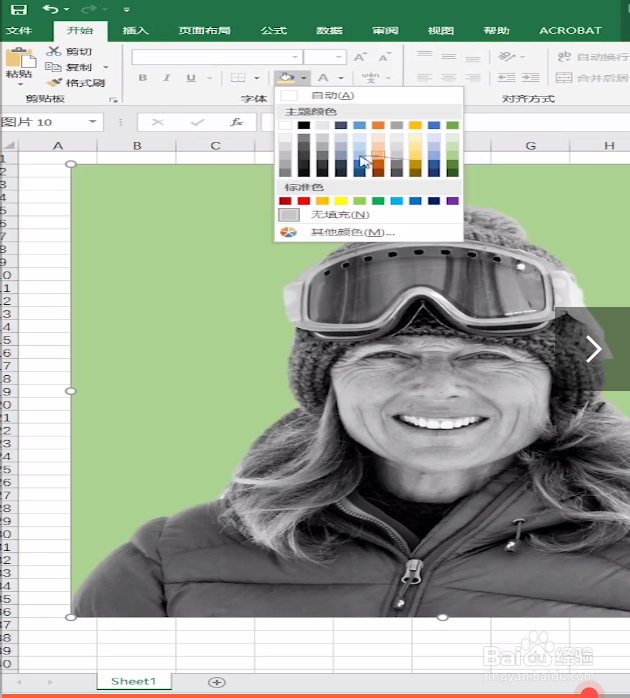Toggle Bold formatting
Screen dimensions: 630x698
tap(142, 78)
